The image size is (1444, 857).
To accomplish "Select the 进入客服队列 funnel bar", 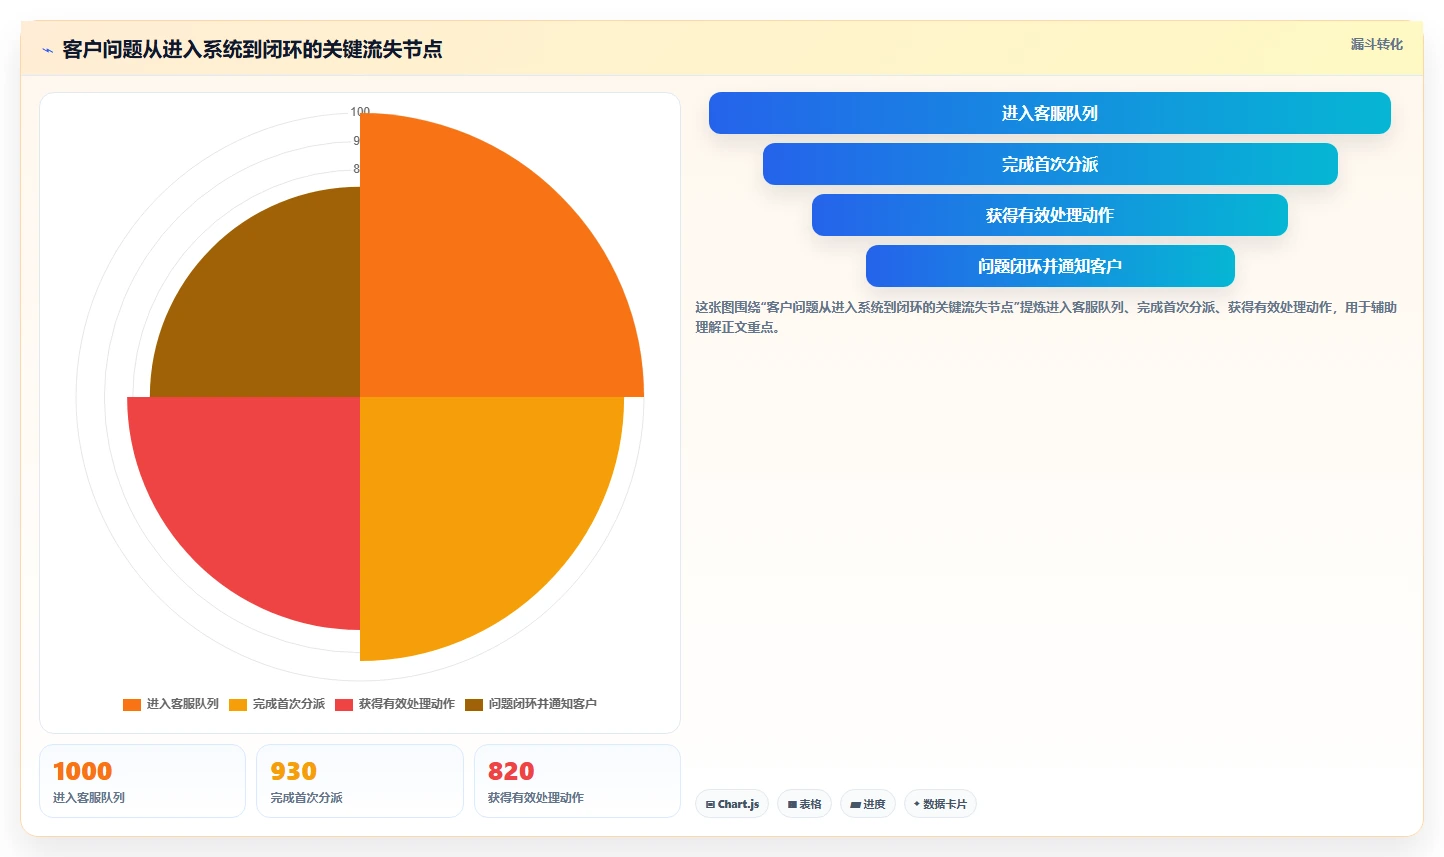I will point(1049,113).
